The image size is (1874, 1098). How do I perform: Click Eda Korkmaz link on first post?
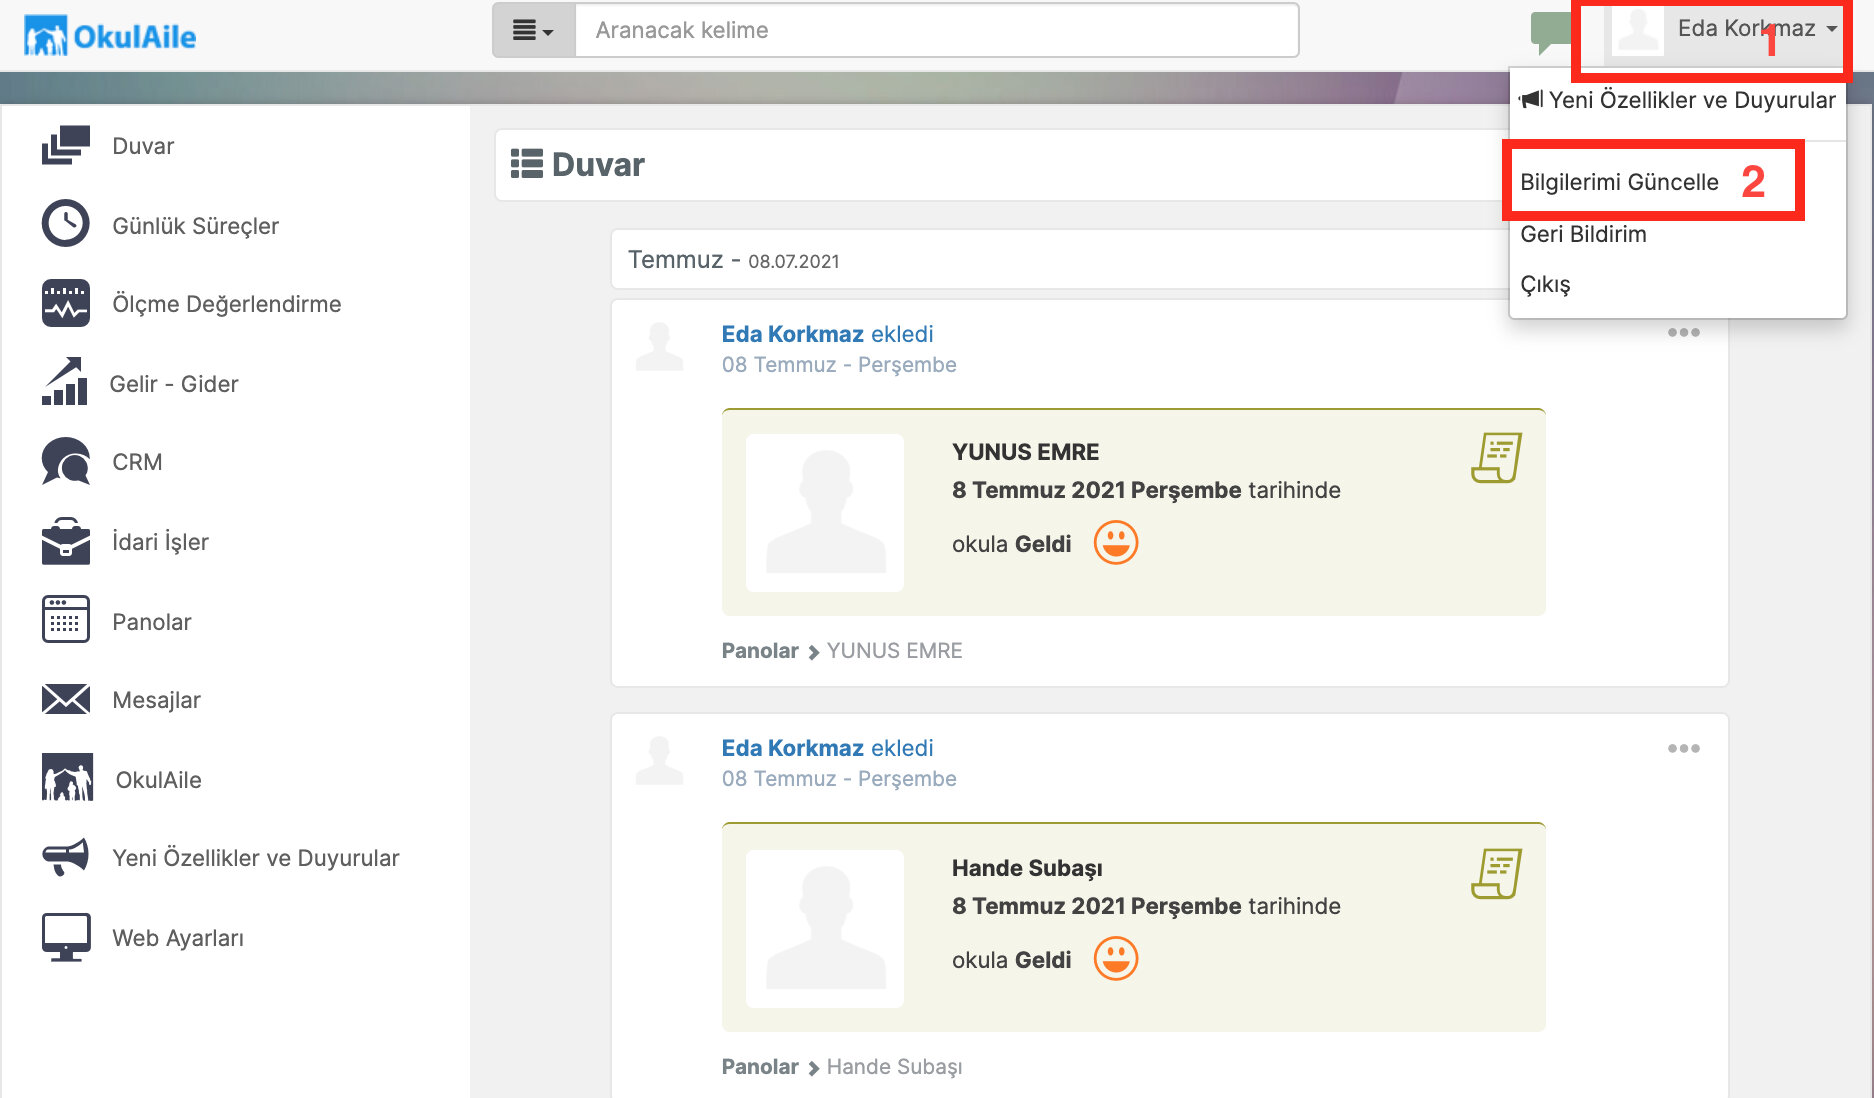[x=792, y=334]
